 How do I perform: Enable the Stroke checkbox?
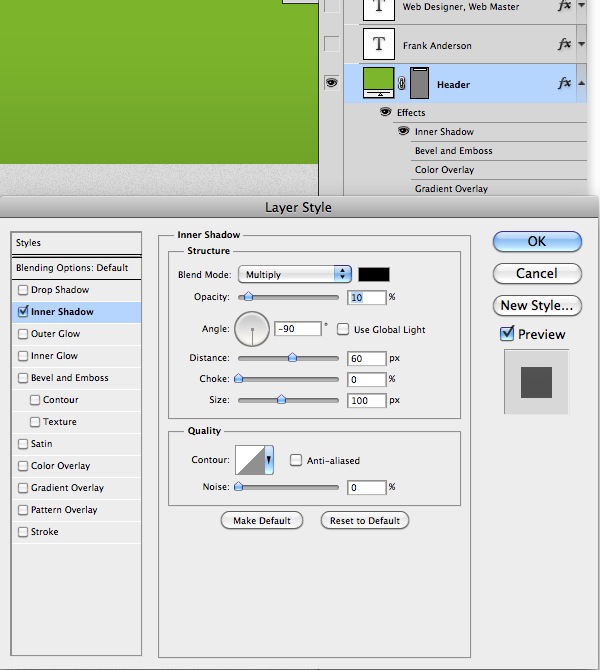(x=23, y=532)
